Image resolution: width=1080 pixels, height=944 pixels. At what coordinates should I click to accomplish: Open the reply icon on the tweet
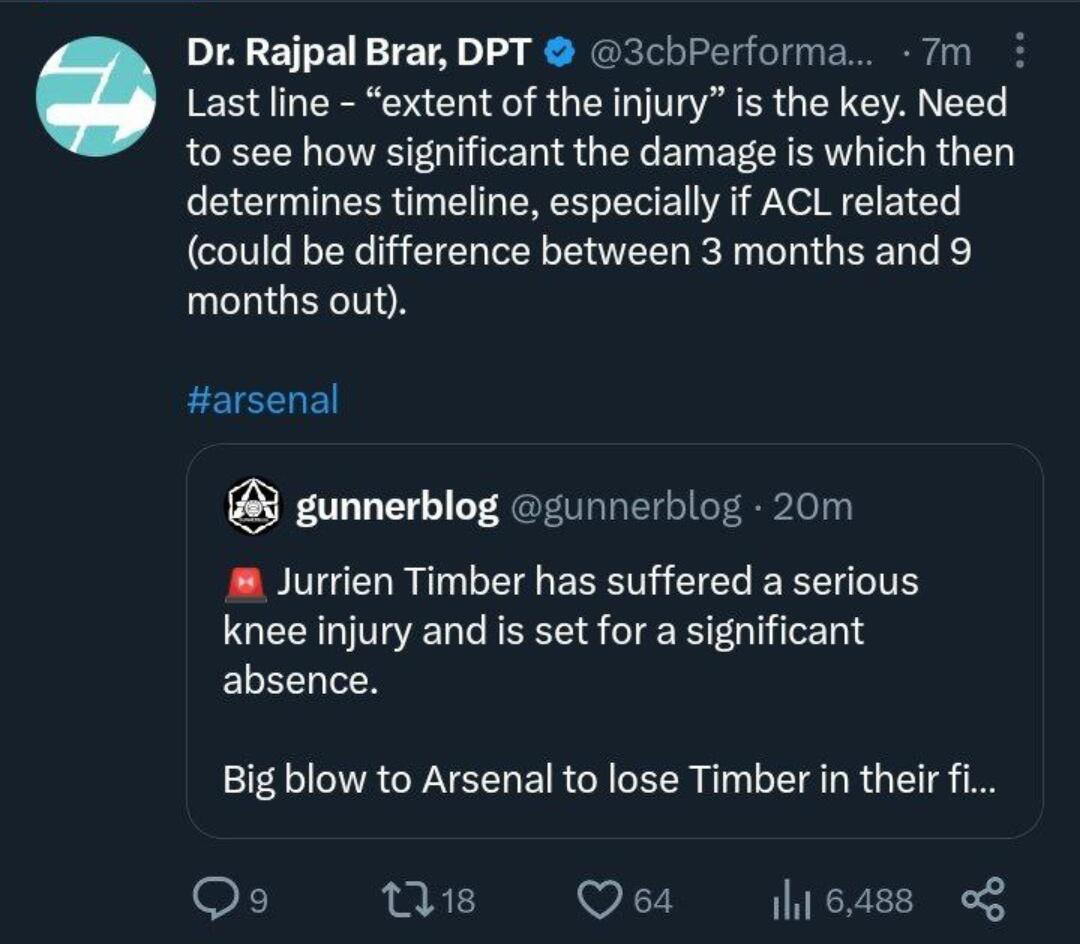coord(211,900)
